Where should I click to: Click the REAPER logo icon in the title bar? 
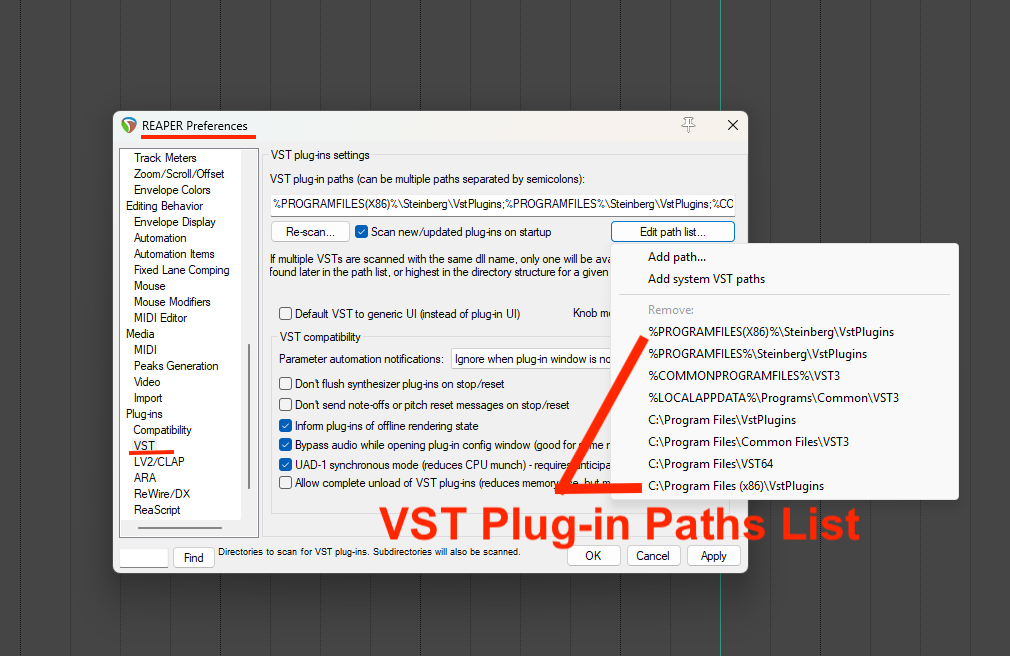point(128,126)
